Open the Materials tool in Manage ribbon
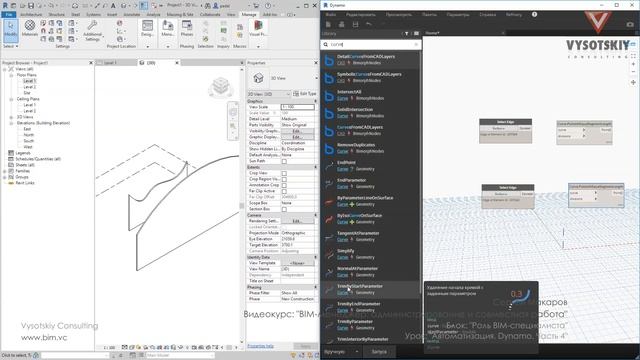This screenshot has width=640, height=360. click(30, 28)
